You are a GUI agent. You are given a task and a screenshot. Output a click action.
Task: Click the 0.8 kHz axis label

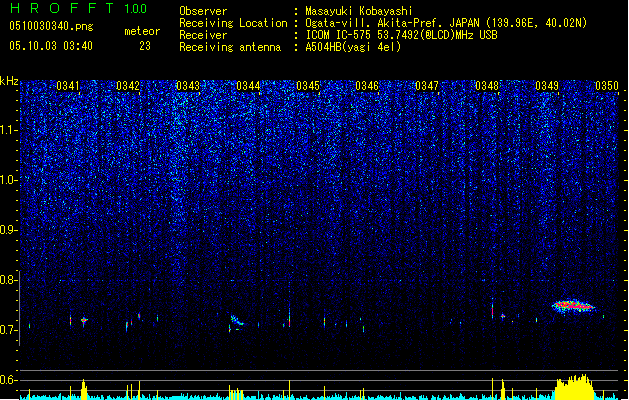click(8, 280)
